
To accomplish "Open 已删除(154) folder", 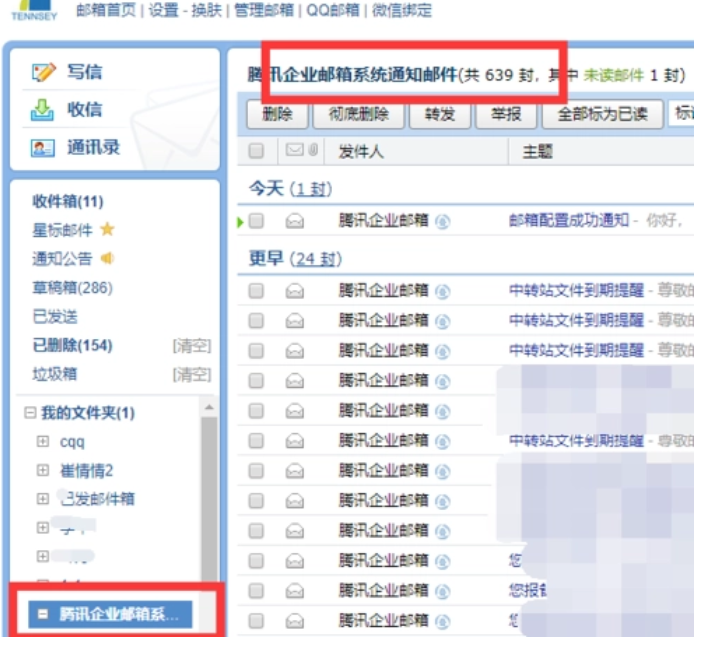I will 72,346.
